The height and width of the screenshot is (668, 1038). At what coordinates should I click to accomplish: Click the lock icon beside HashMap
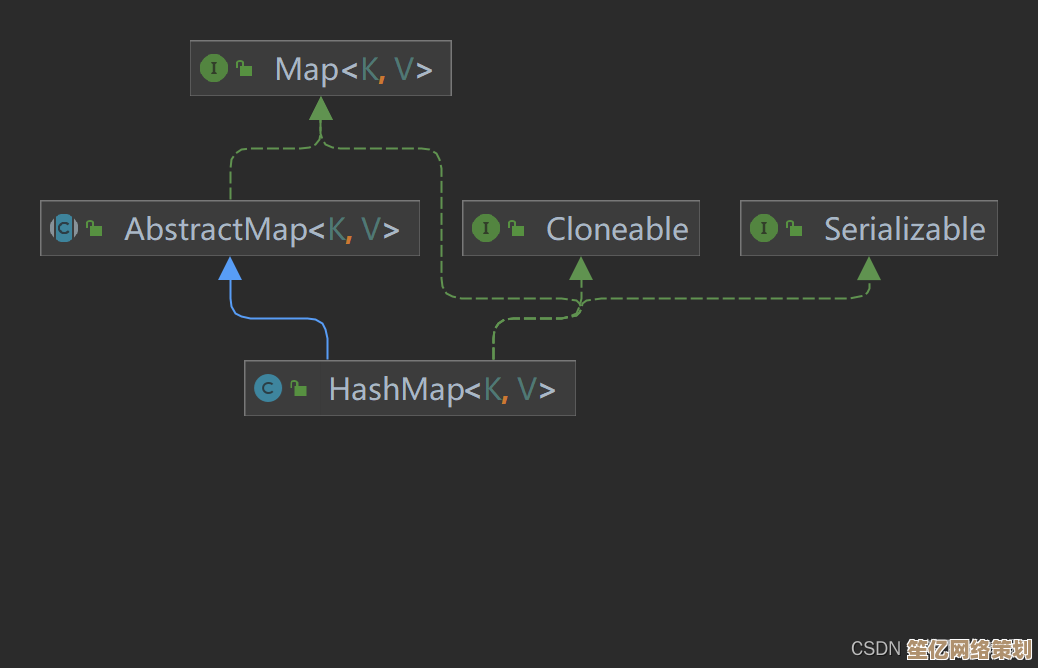[x=298, y=389]
